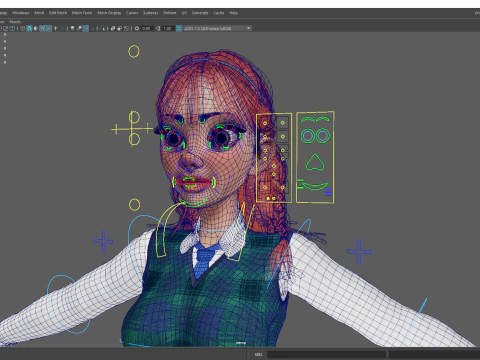Toggle X-ray active components
The width and height of the screenshot is (480, 360).
119,28
